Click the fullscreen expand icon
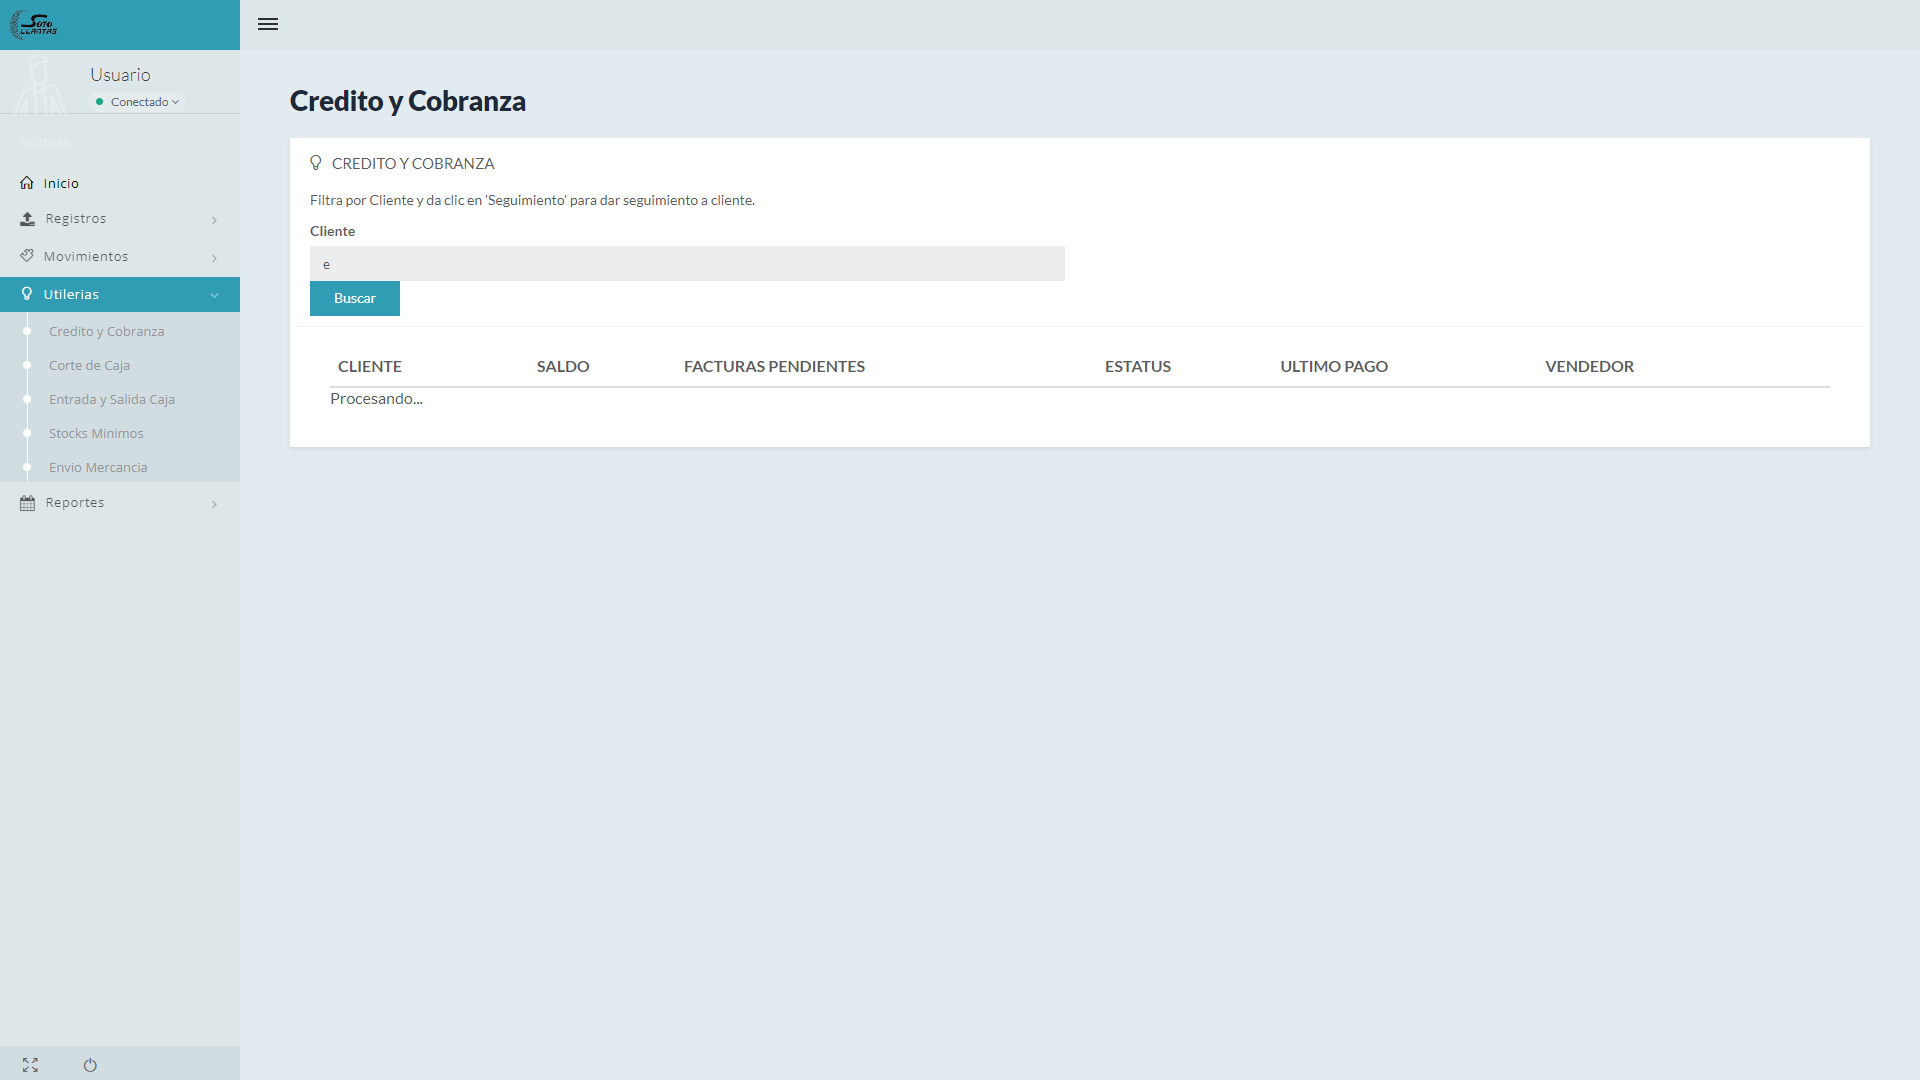 point(30,1065)
